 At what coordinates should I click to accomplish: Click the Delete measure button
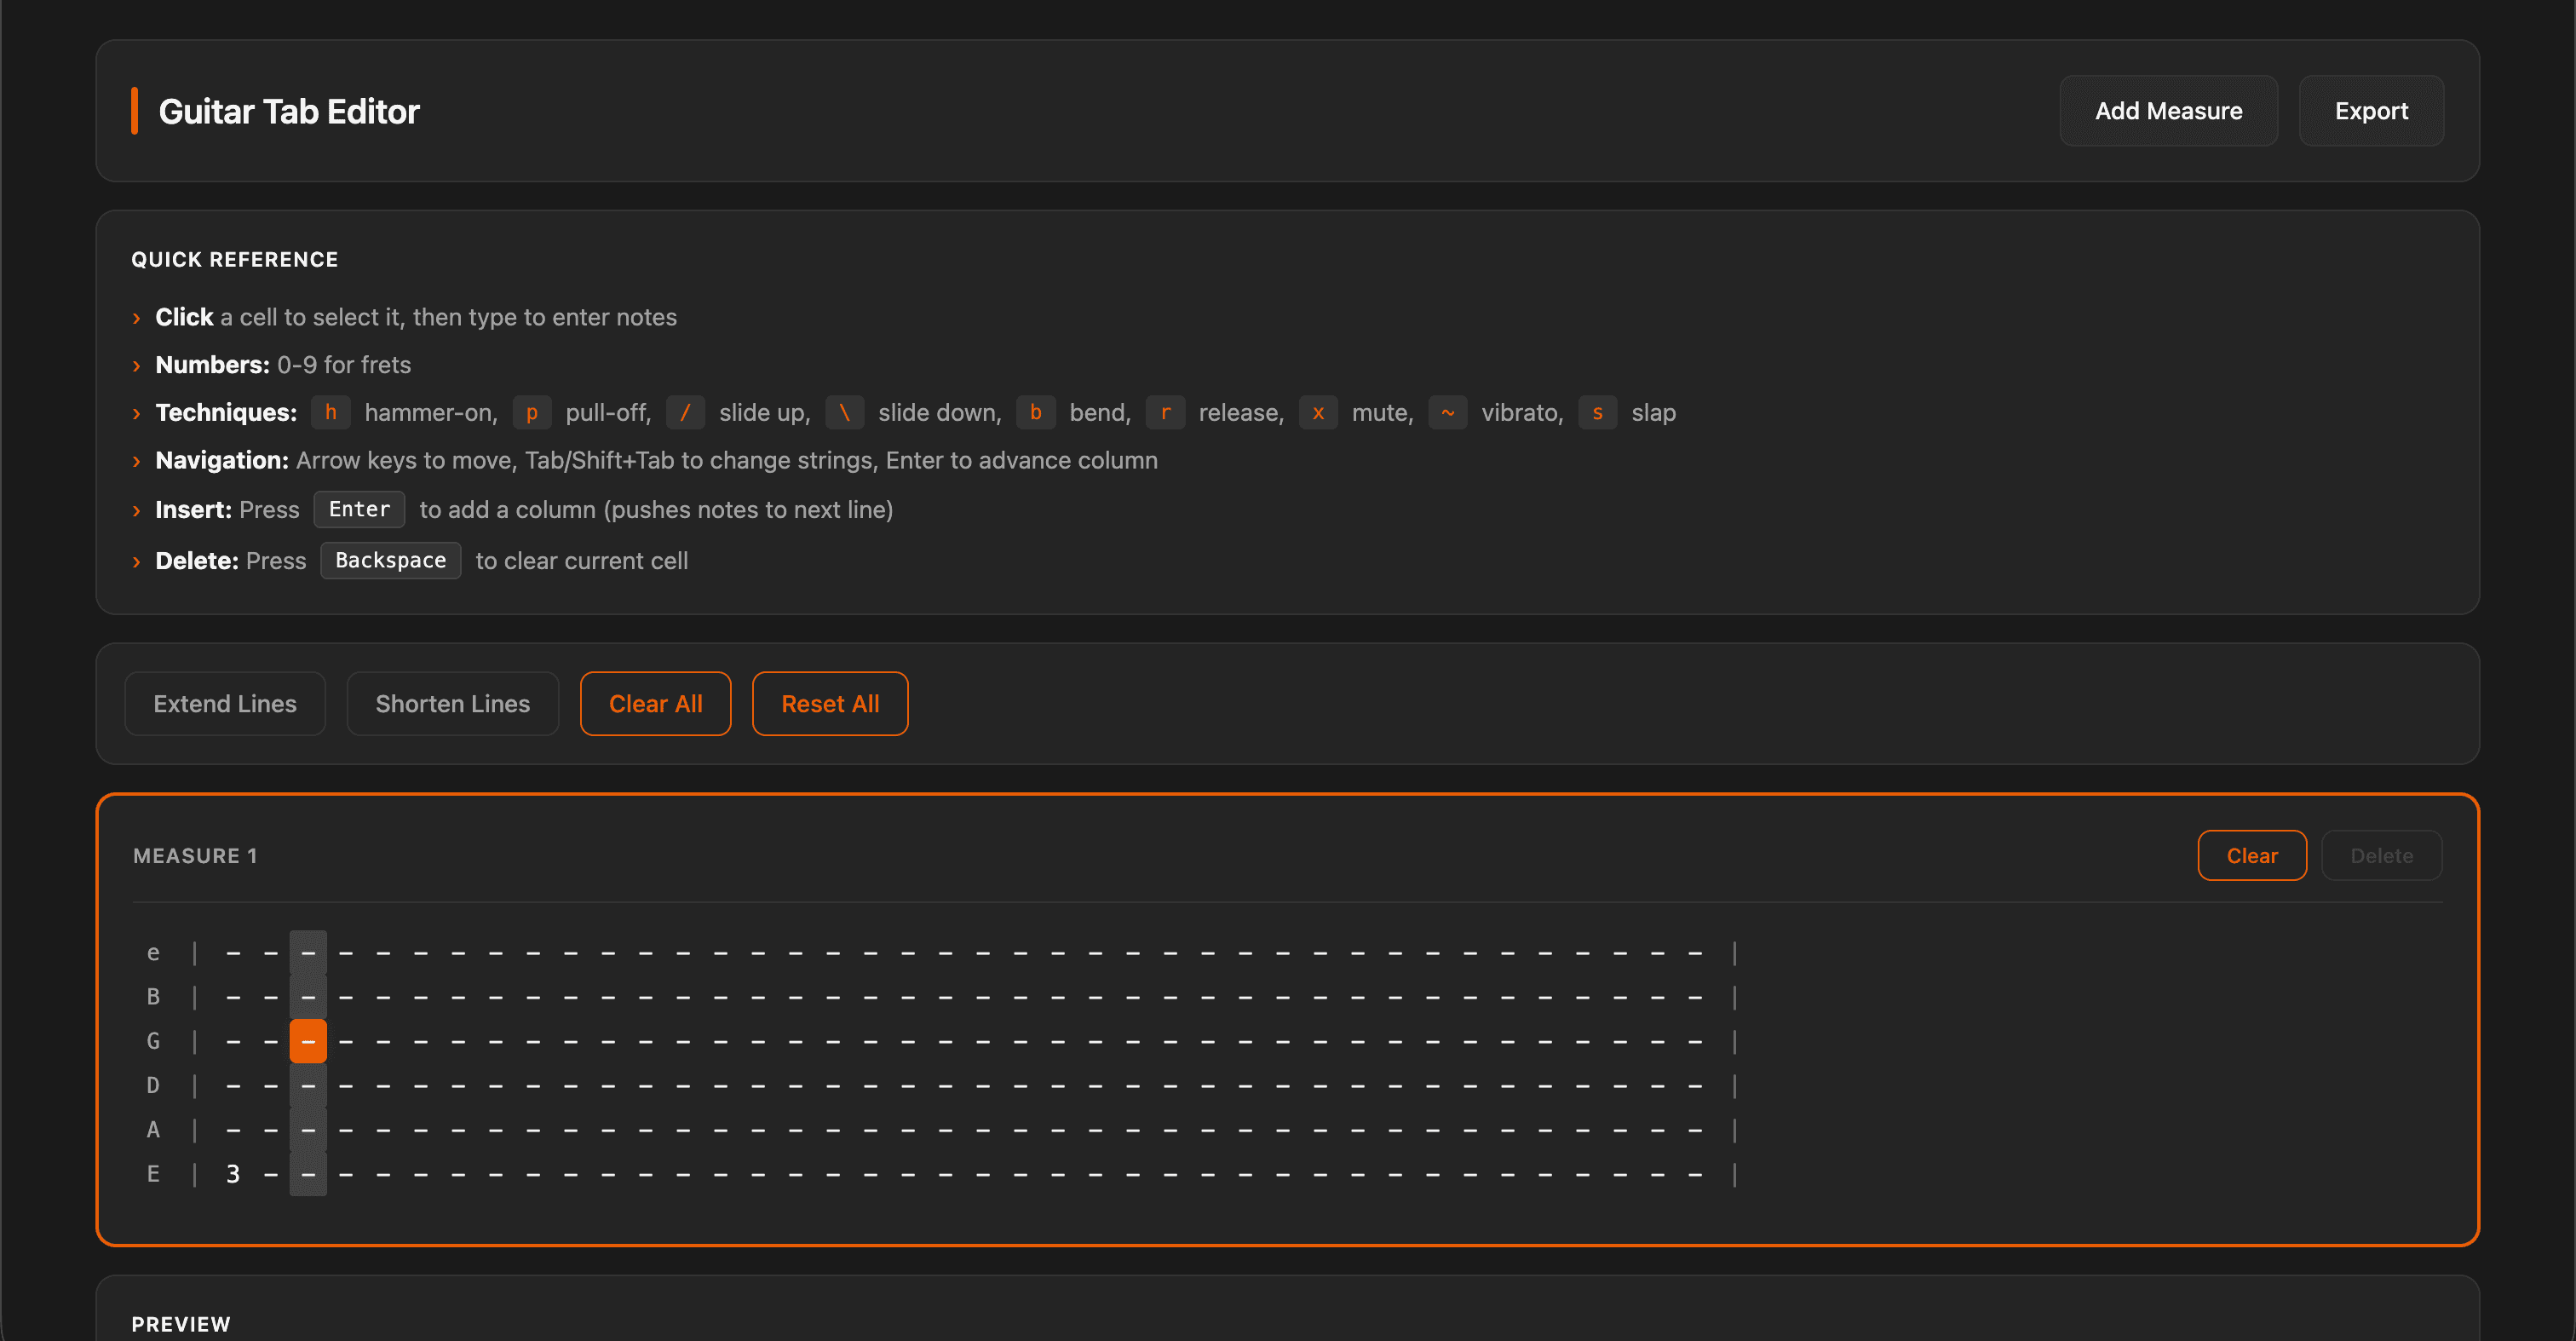[x=2381, y=856]
